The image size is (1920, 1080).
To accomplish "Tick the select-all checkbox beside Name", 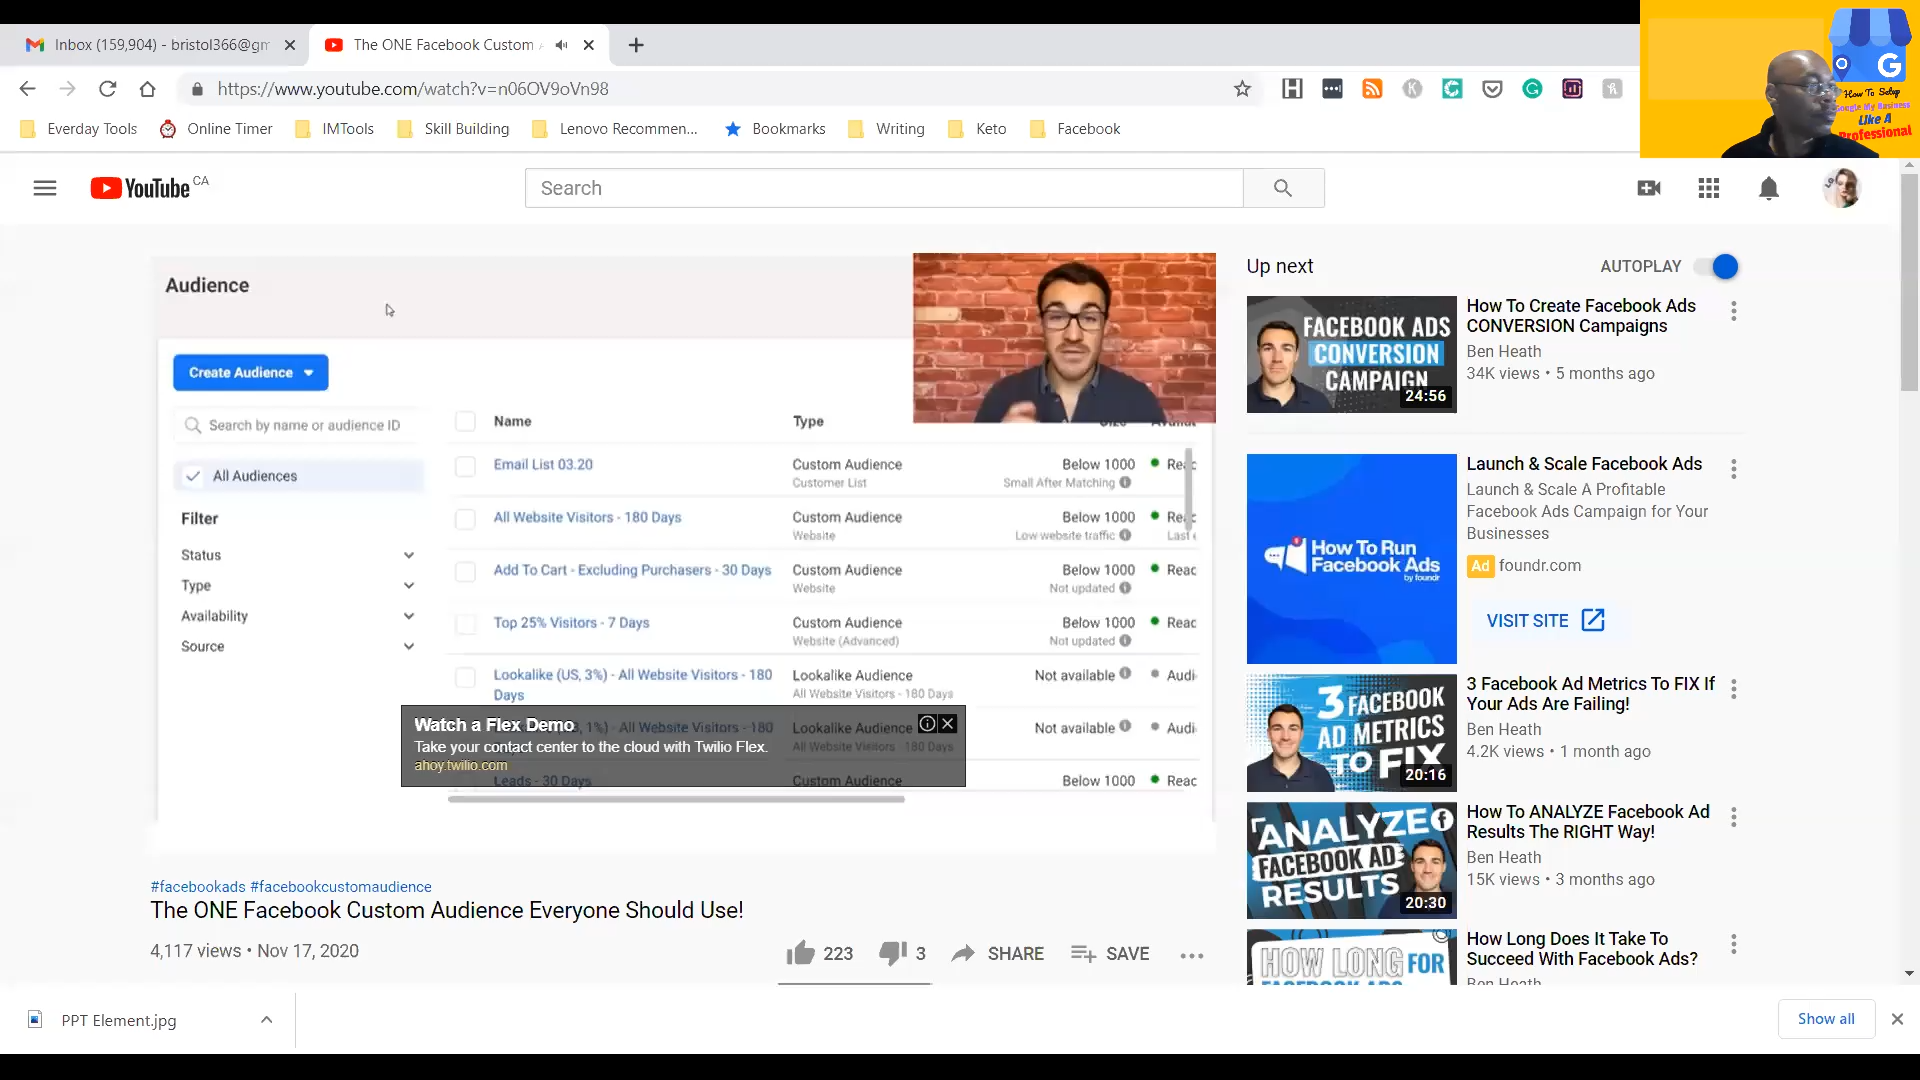I will (x=465, y=421).
